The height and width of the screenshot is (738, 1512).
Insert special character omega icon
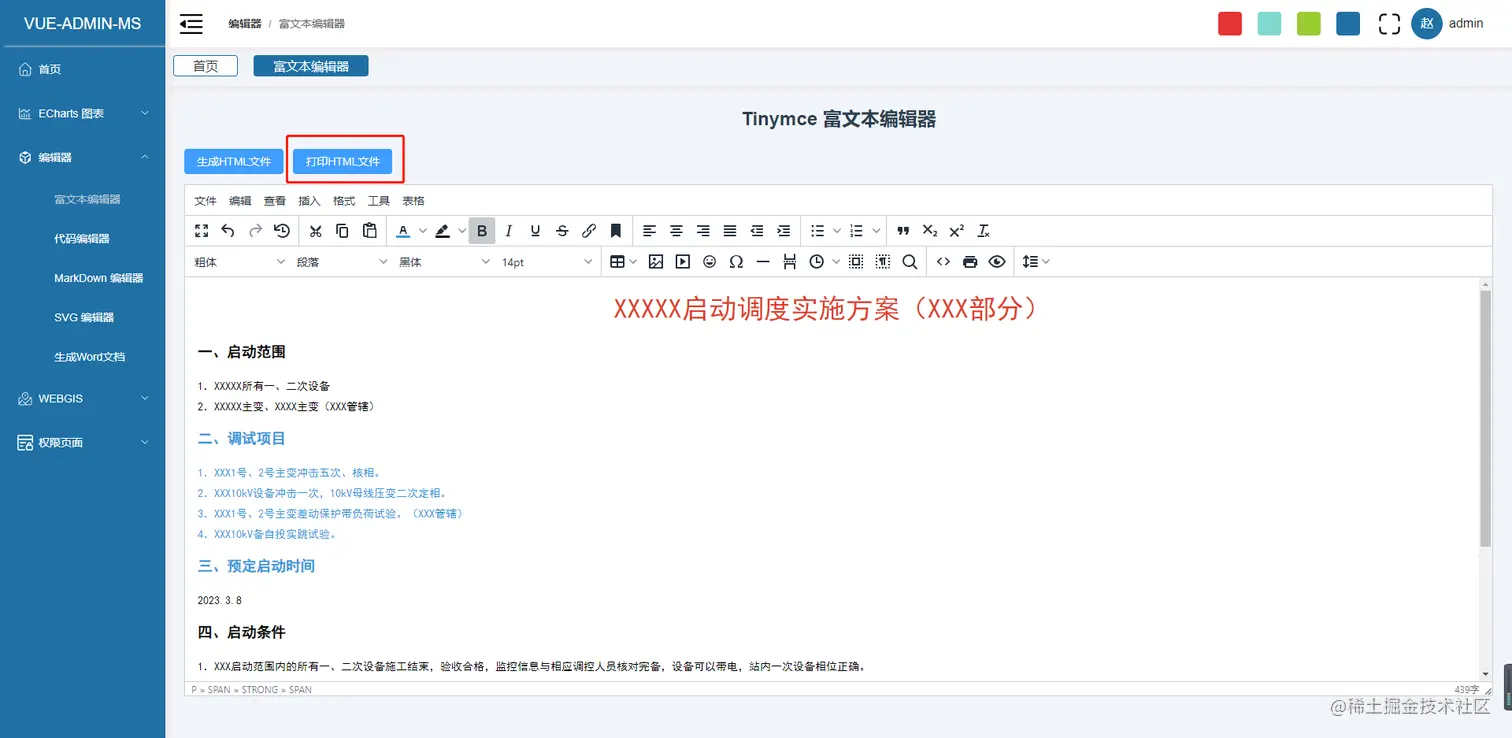737,262
